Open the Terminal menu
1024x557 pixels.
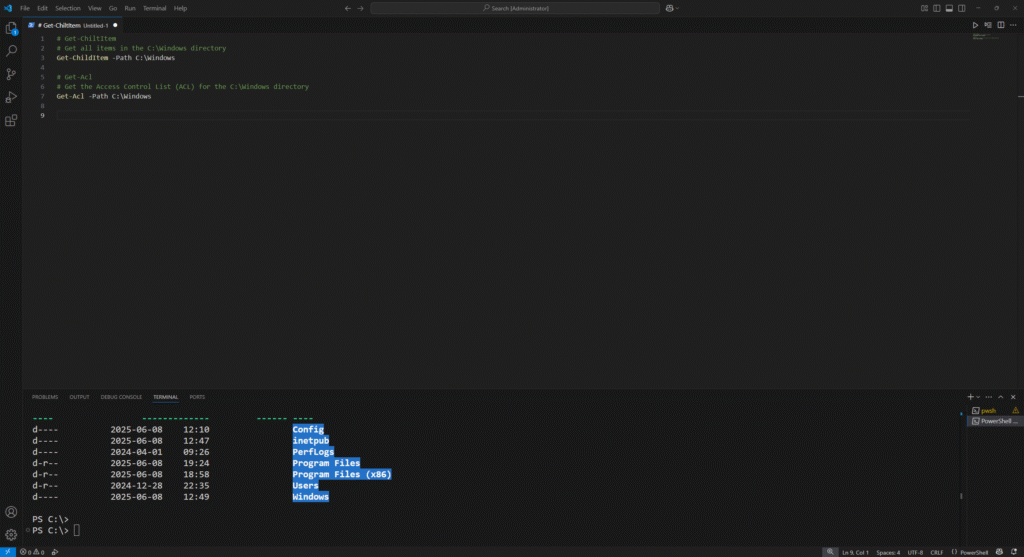click(x=155, y=8)
